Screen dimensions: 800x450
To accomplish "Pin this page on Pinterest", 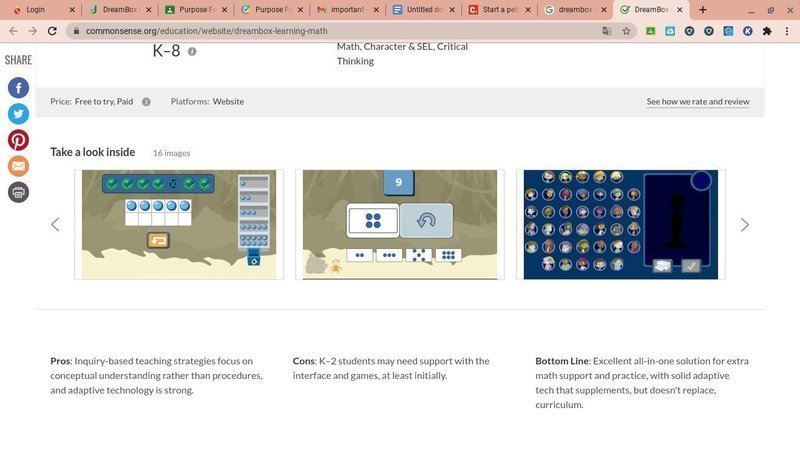I will [18, 140].
